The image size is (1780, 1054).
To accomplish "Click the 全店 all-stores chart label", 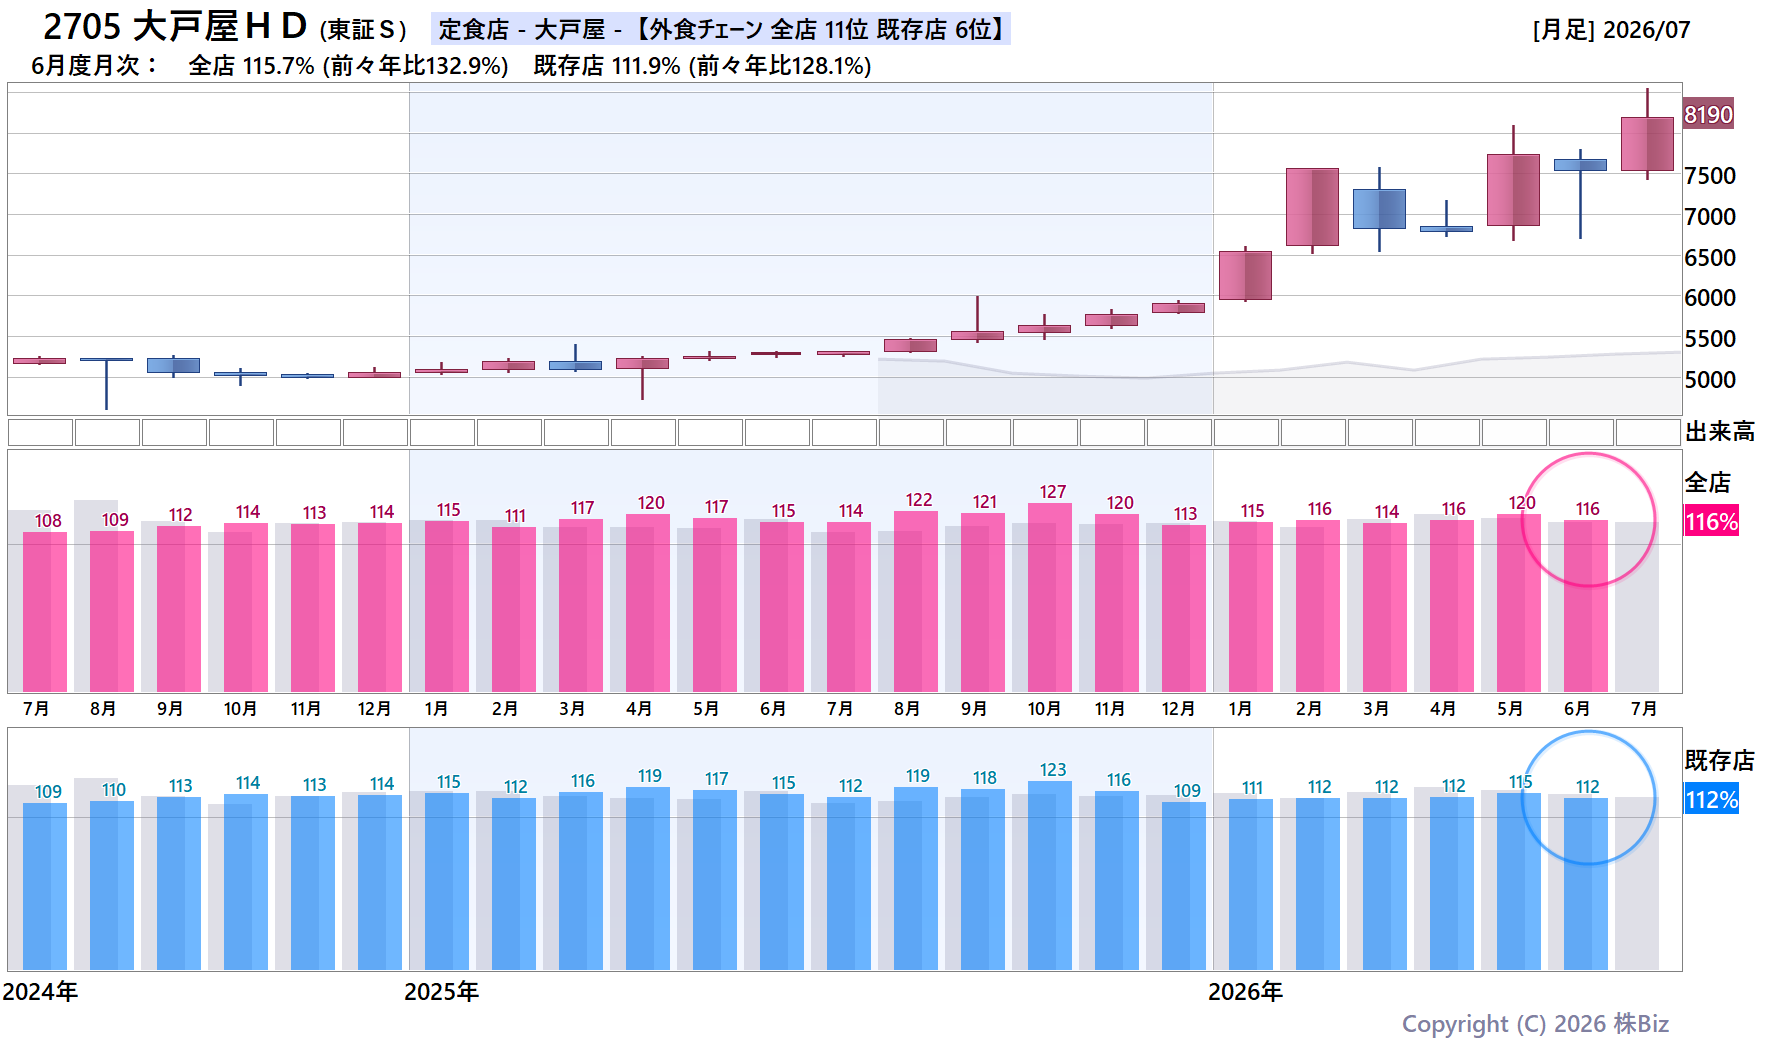I will click(x=1707, y=483).
